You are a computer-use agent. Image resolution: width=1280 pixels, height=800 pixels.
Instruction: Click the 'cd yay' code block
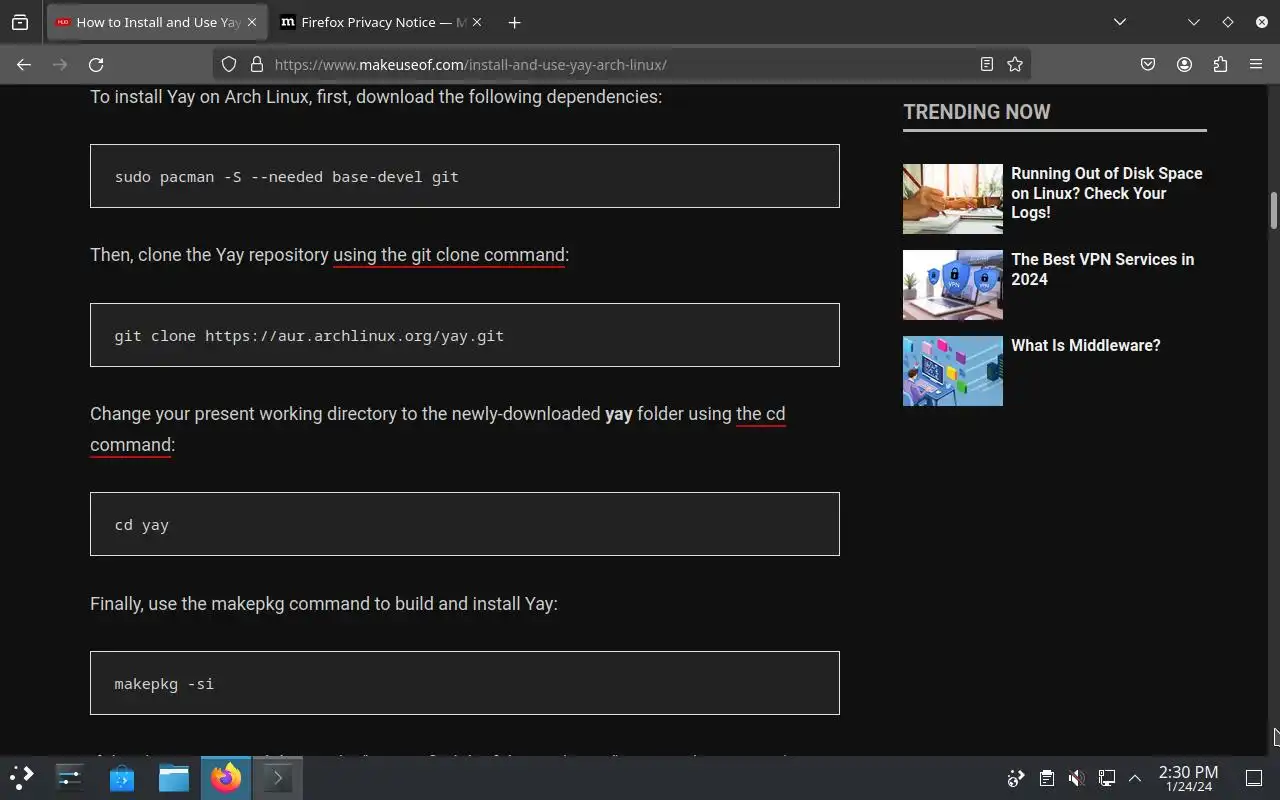[465, 524]
